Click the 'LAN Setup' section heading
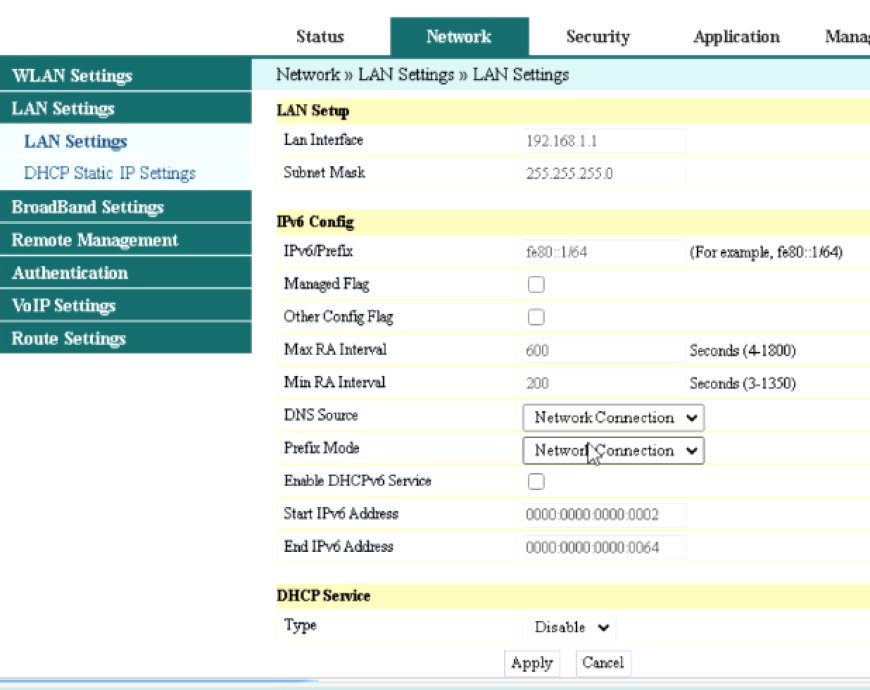This screenshot has height=690, width=870. pos(313,110)
